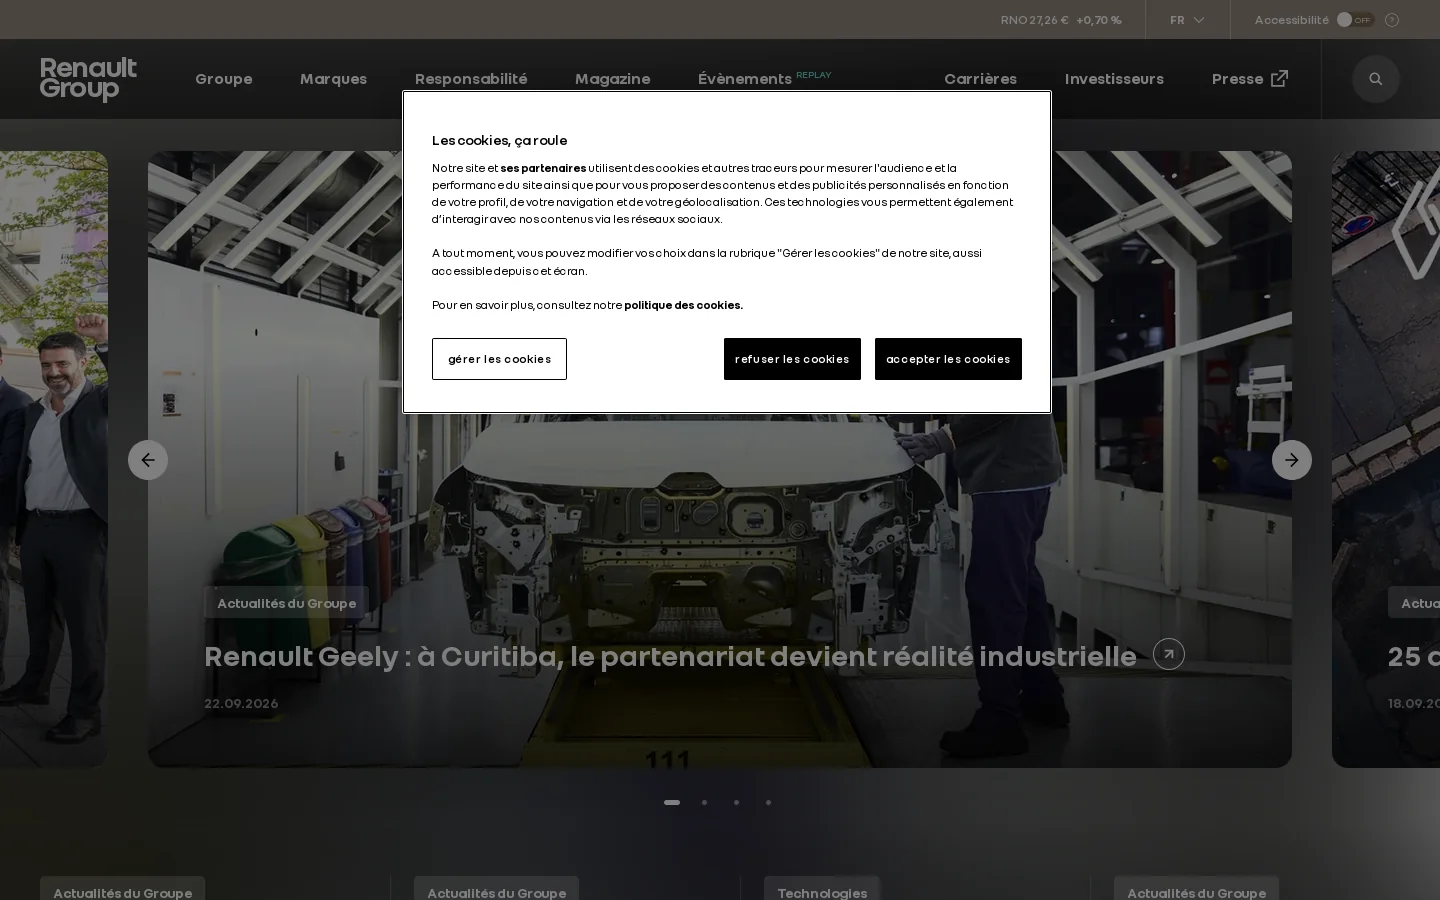Select the fourth carousel pagination dot
Viewport: 1440px width, 900px height.
click(x=768, y=802)
